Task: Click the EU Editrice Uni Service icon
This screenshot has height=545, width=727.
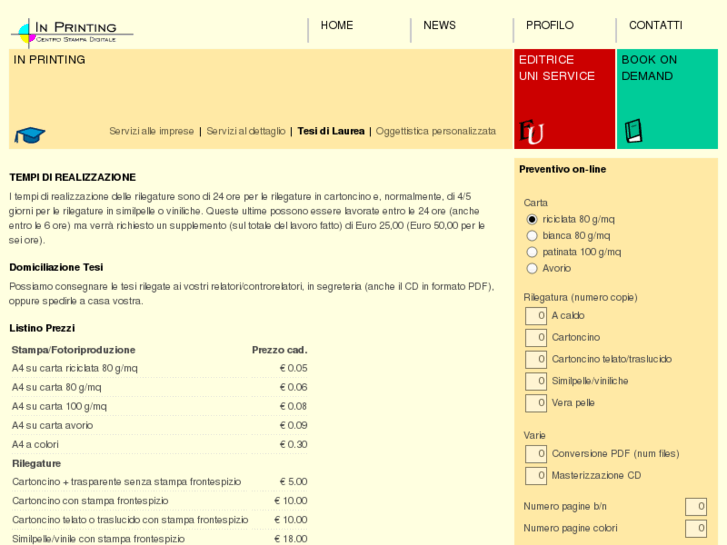Action: pos(531,132)
